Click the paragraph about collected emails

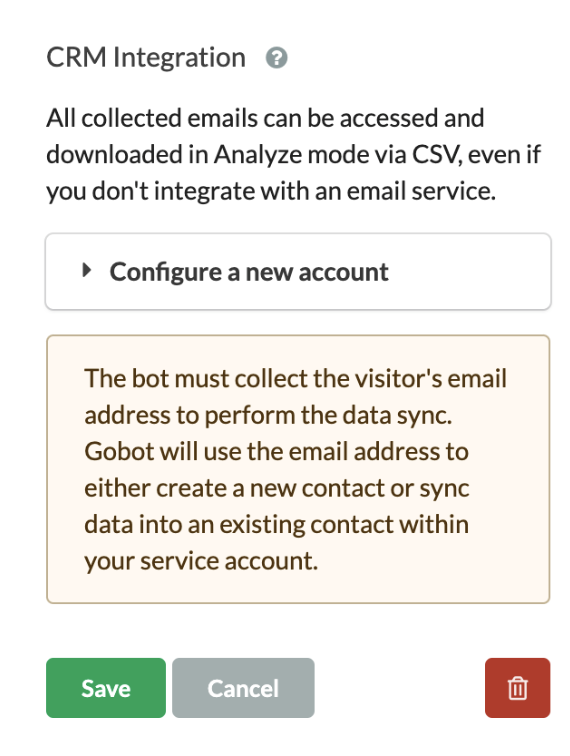tap(294, 155)
